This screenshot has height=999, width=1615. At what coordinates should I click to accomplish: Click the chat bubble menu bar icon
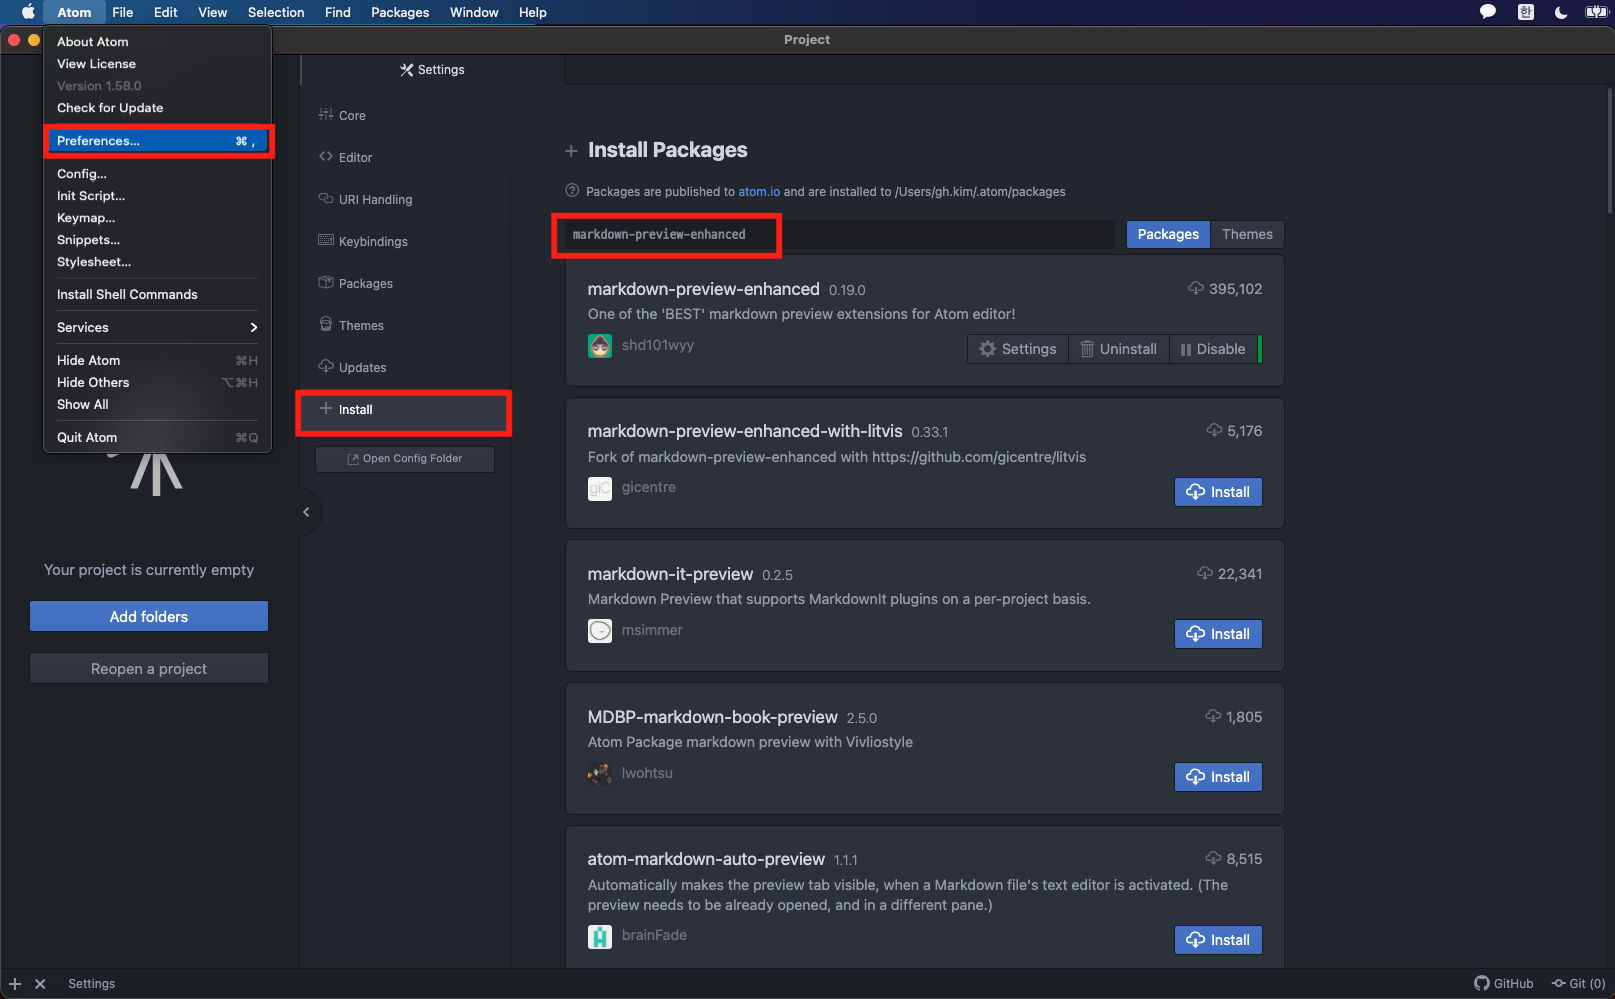[1488, 12]
